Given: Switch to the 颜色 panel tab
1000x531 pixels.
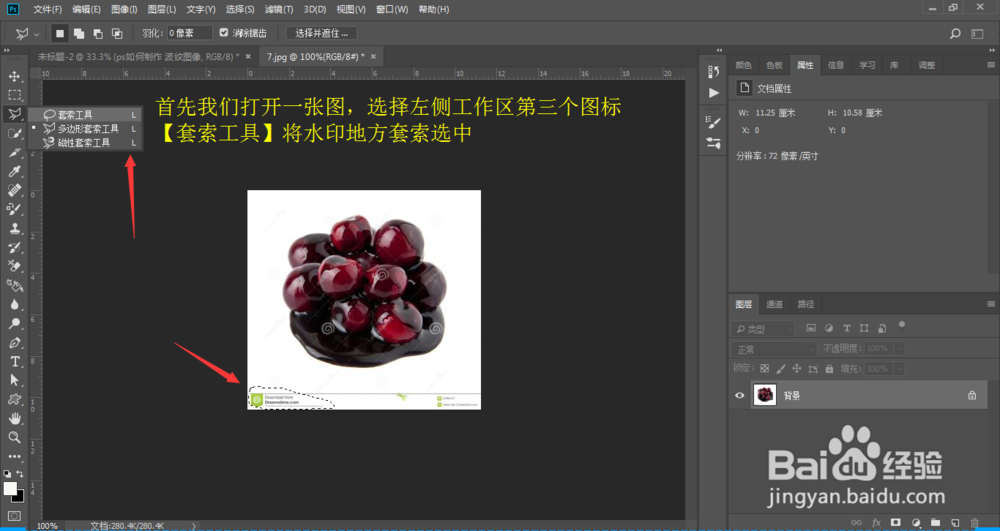Looking at the screenshot, I should pos(743,65).
